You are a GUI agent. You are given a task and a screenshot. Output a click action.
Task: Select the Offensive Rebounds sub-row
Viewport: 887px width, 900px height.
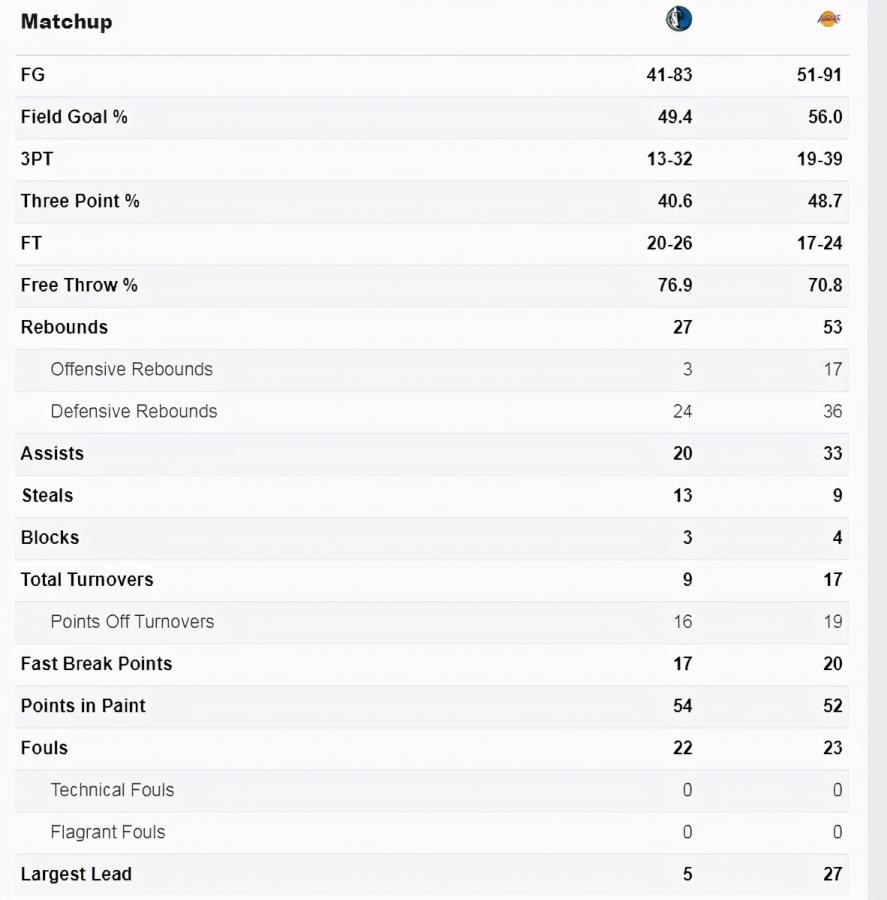pos(131,369)
